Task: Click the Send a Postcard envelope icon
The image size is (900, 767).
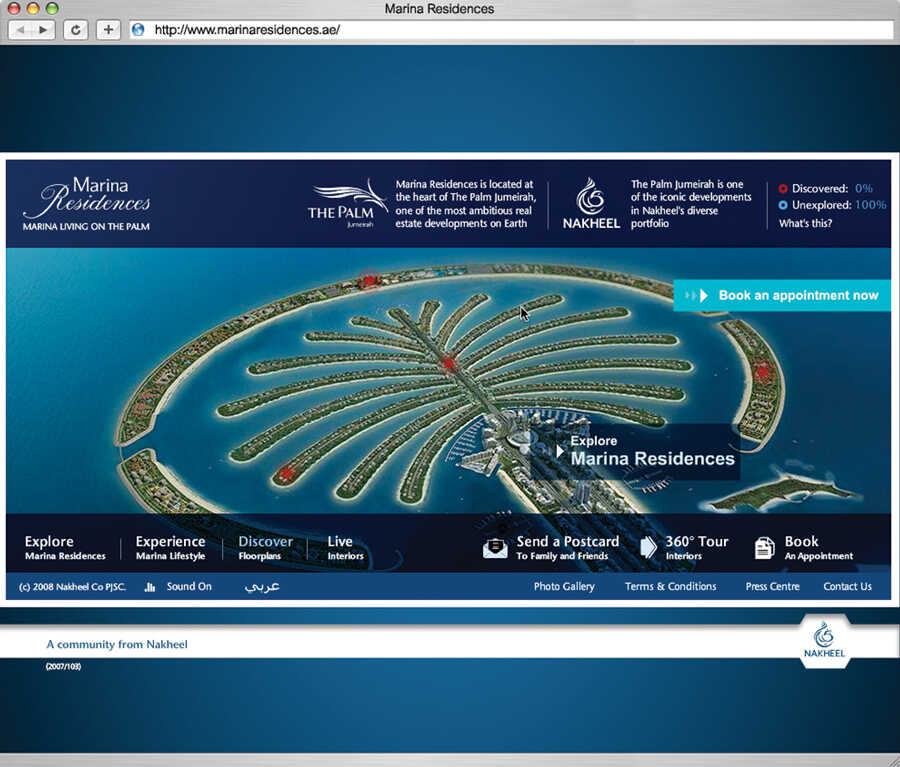Action: [495, 548]
